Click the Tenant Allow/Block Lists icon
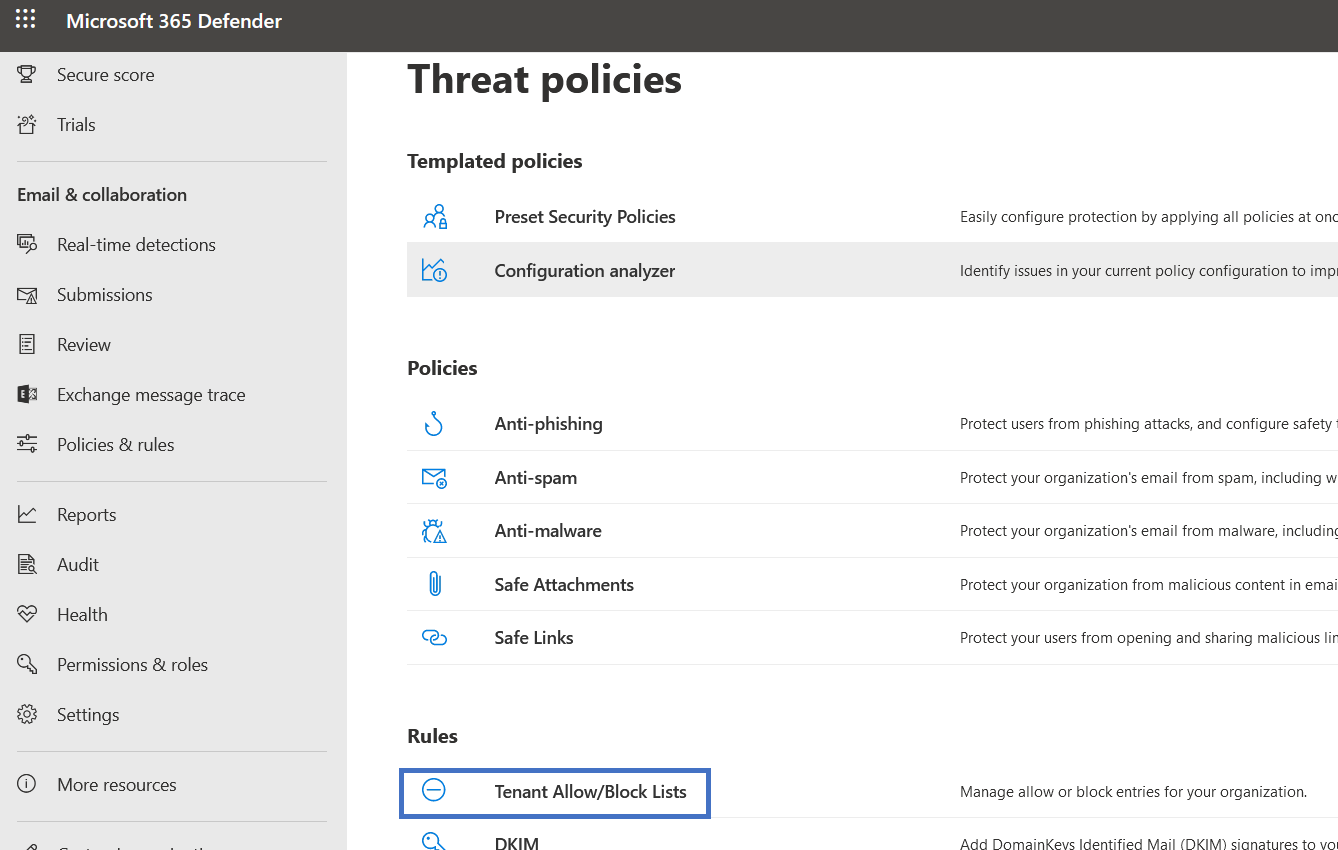The height and width of the screenshot is (850, 1338). coord(433,791)
